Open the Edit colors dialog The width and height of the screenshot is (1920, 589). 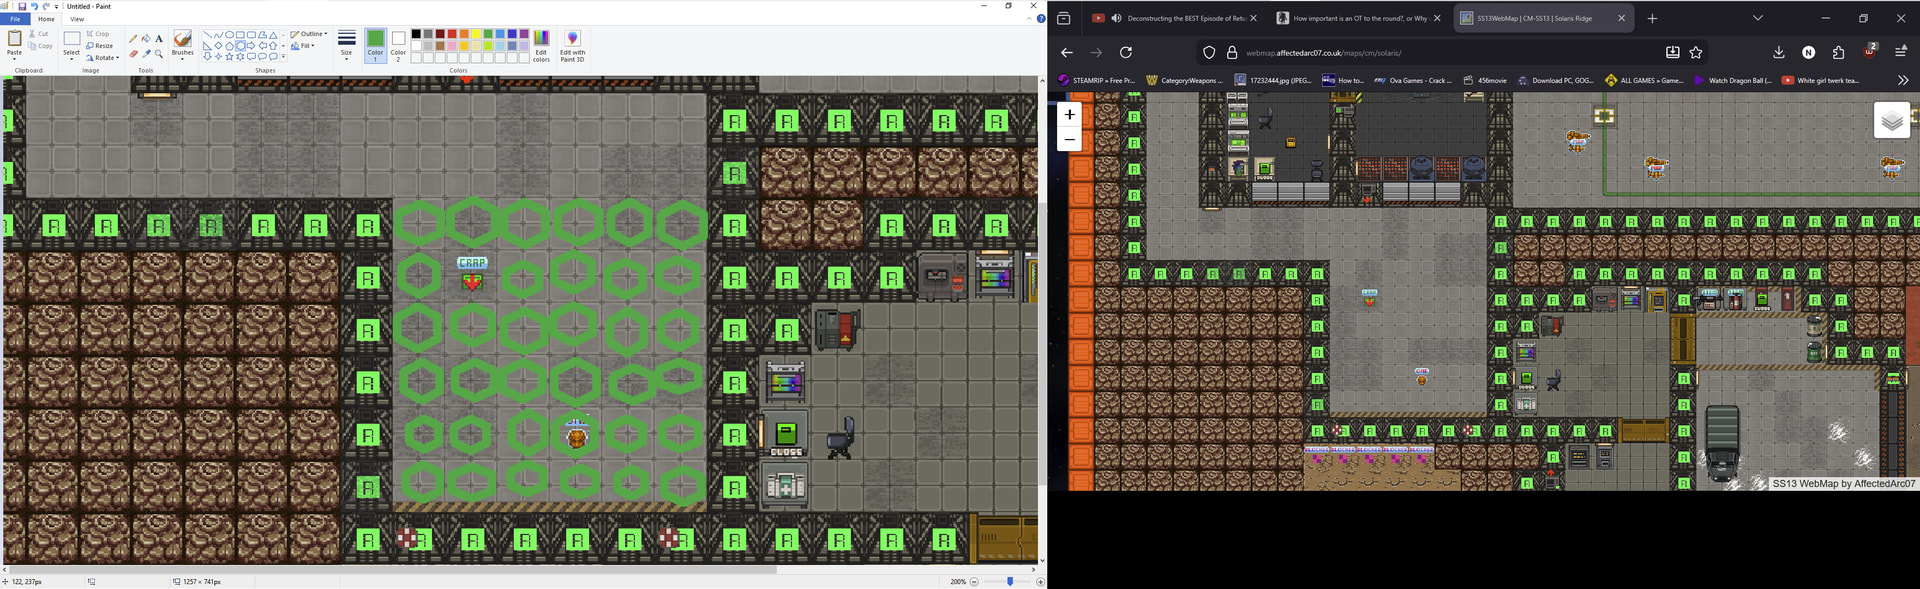point(541,46)
